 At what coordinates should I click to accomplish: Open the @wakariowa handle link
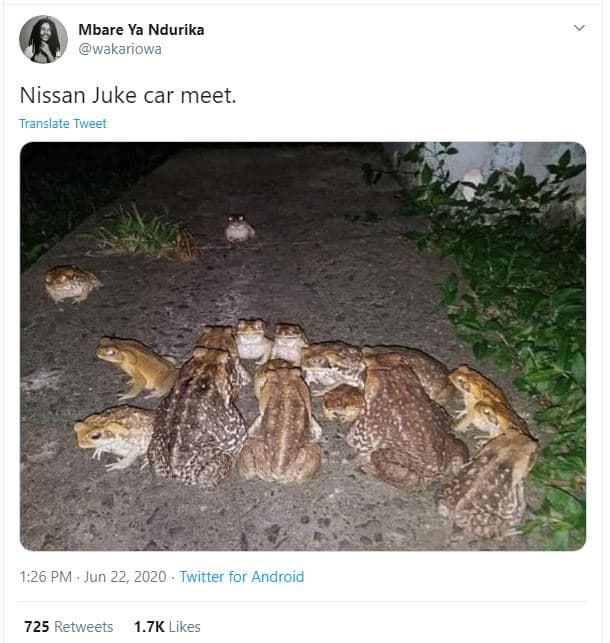tap(119, 49)
